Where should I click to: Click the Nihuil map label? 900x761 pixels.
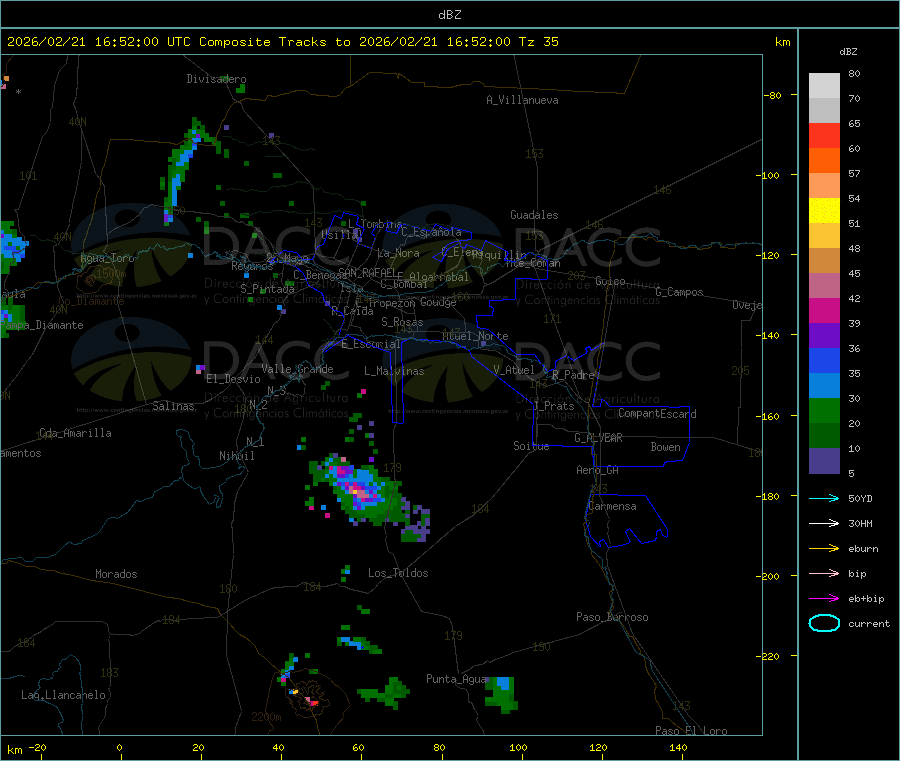tap(236, 456)
